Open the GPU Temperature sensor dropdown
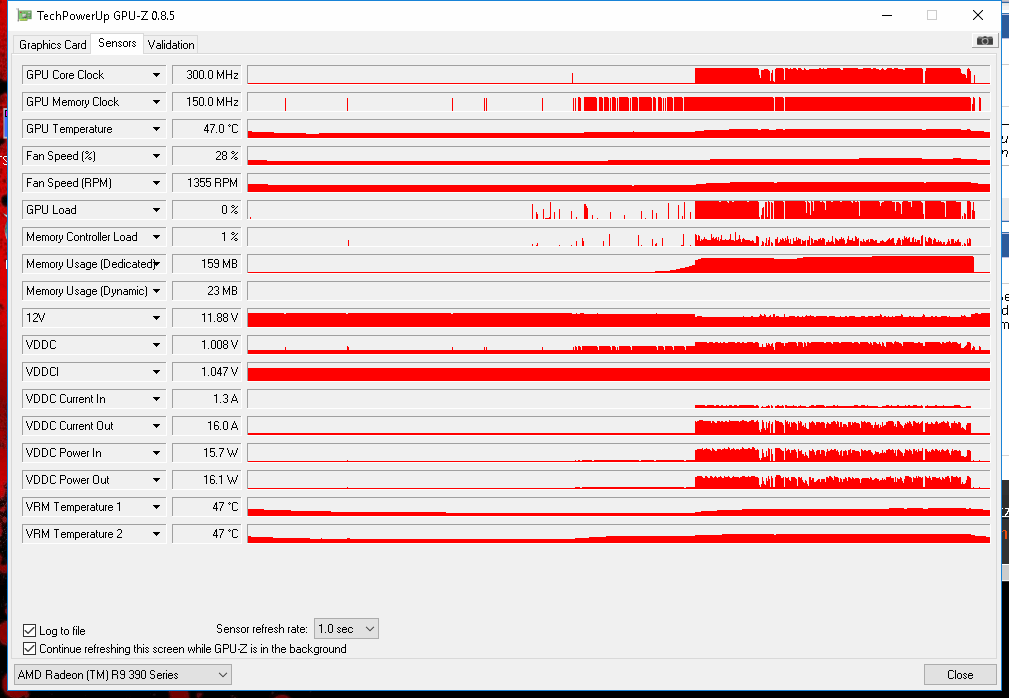This screenshot has height=698, width=1009. click(x=156, y=129)
